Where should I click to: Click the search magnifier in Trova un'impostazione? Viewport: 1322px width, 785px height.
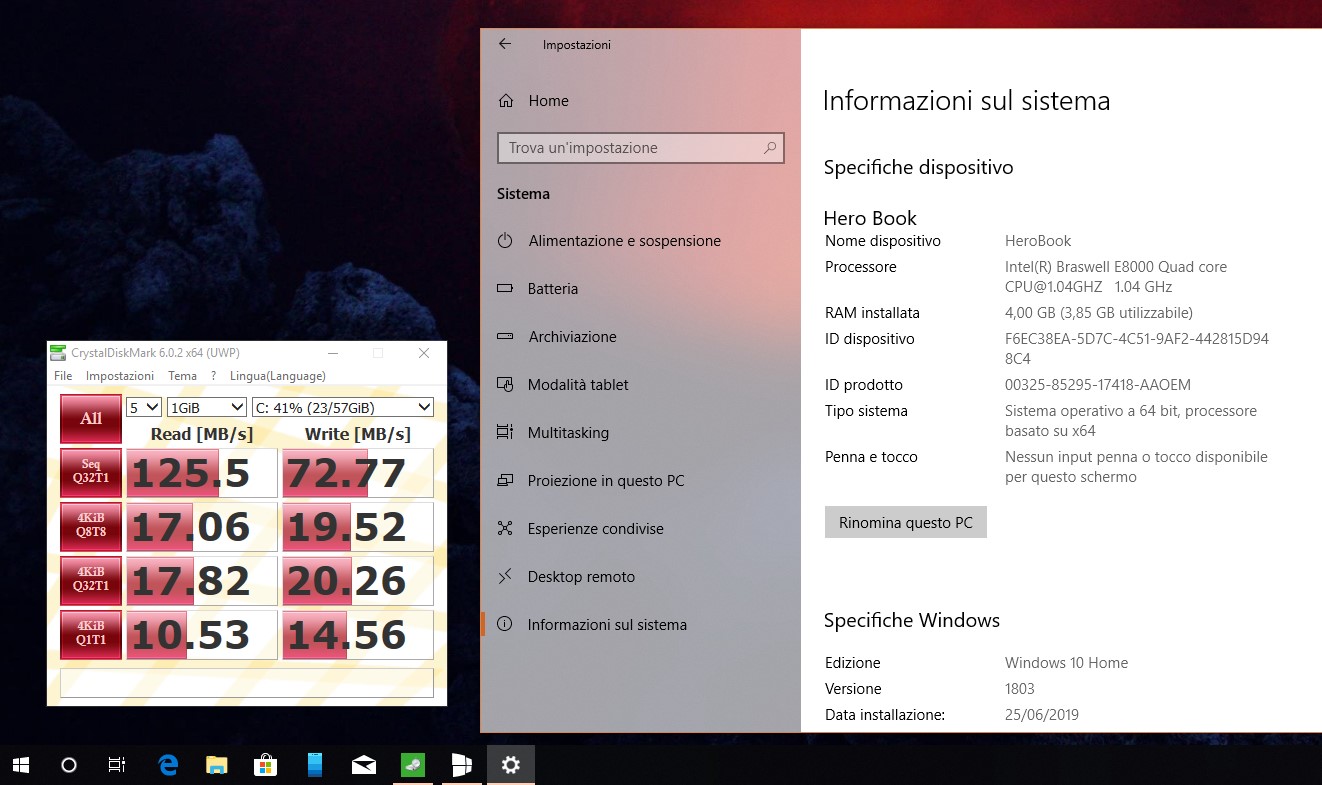point(770,148)
